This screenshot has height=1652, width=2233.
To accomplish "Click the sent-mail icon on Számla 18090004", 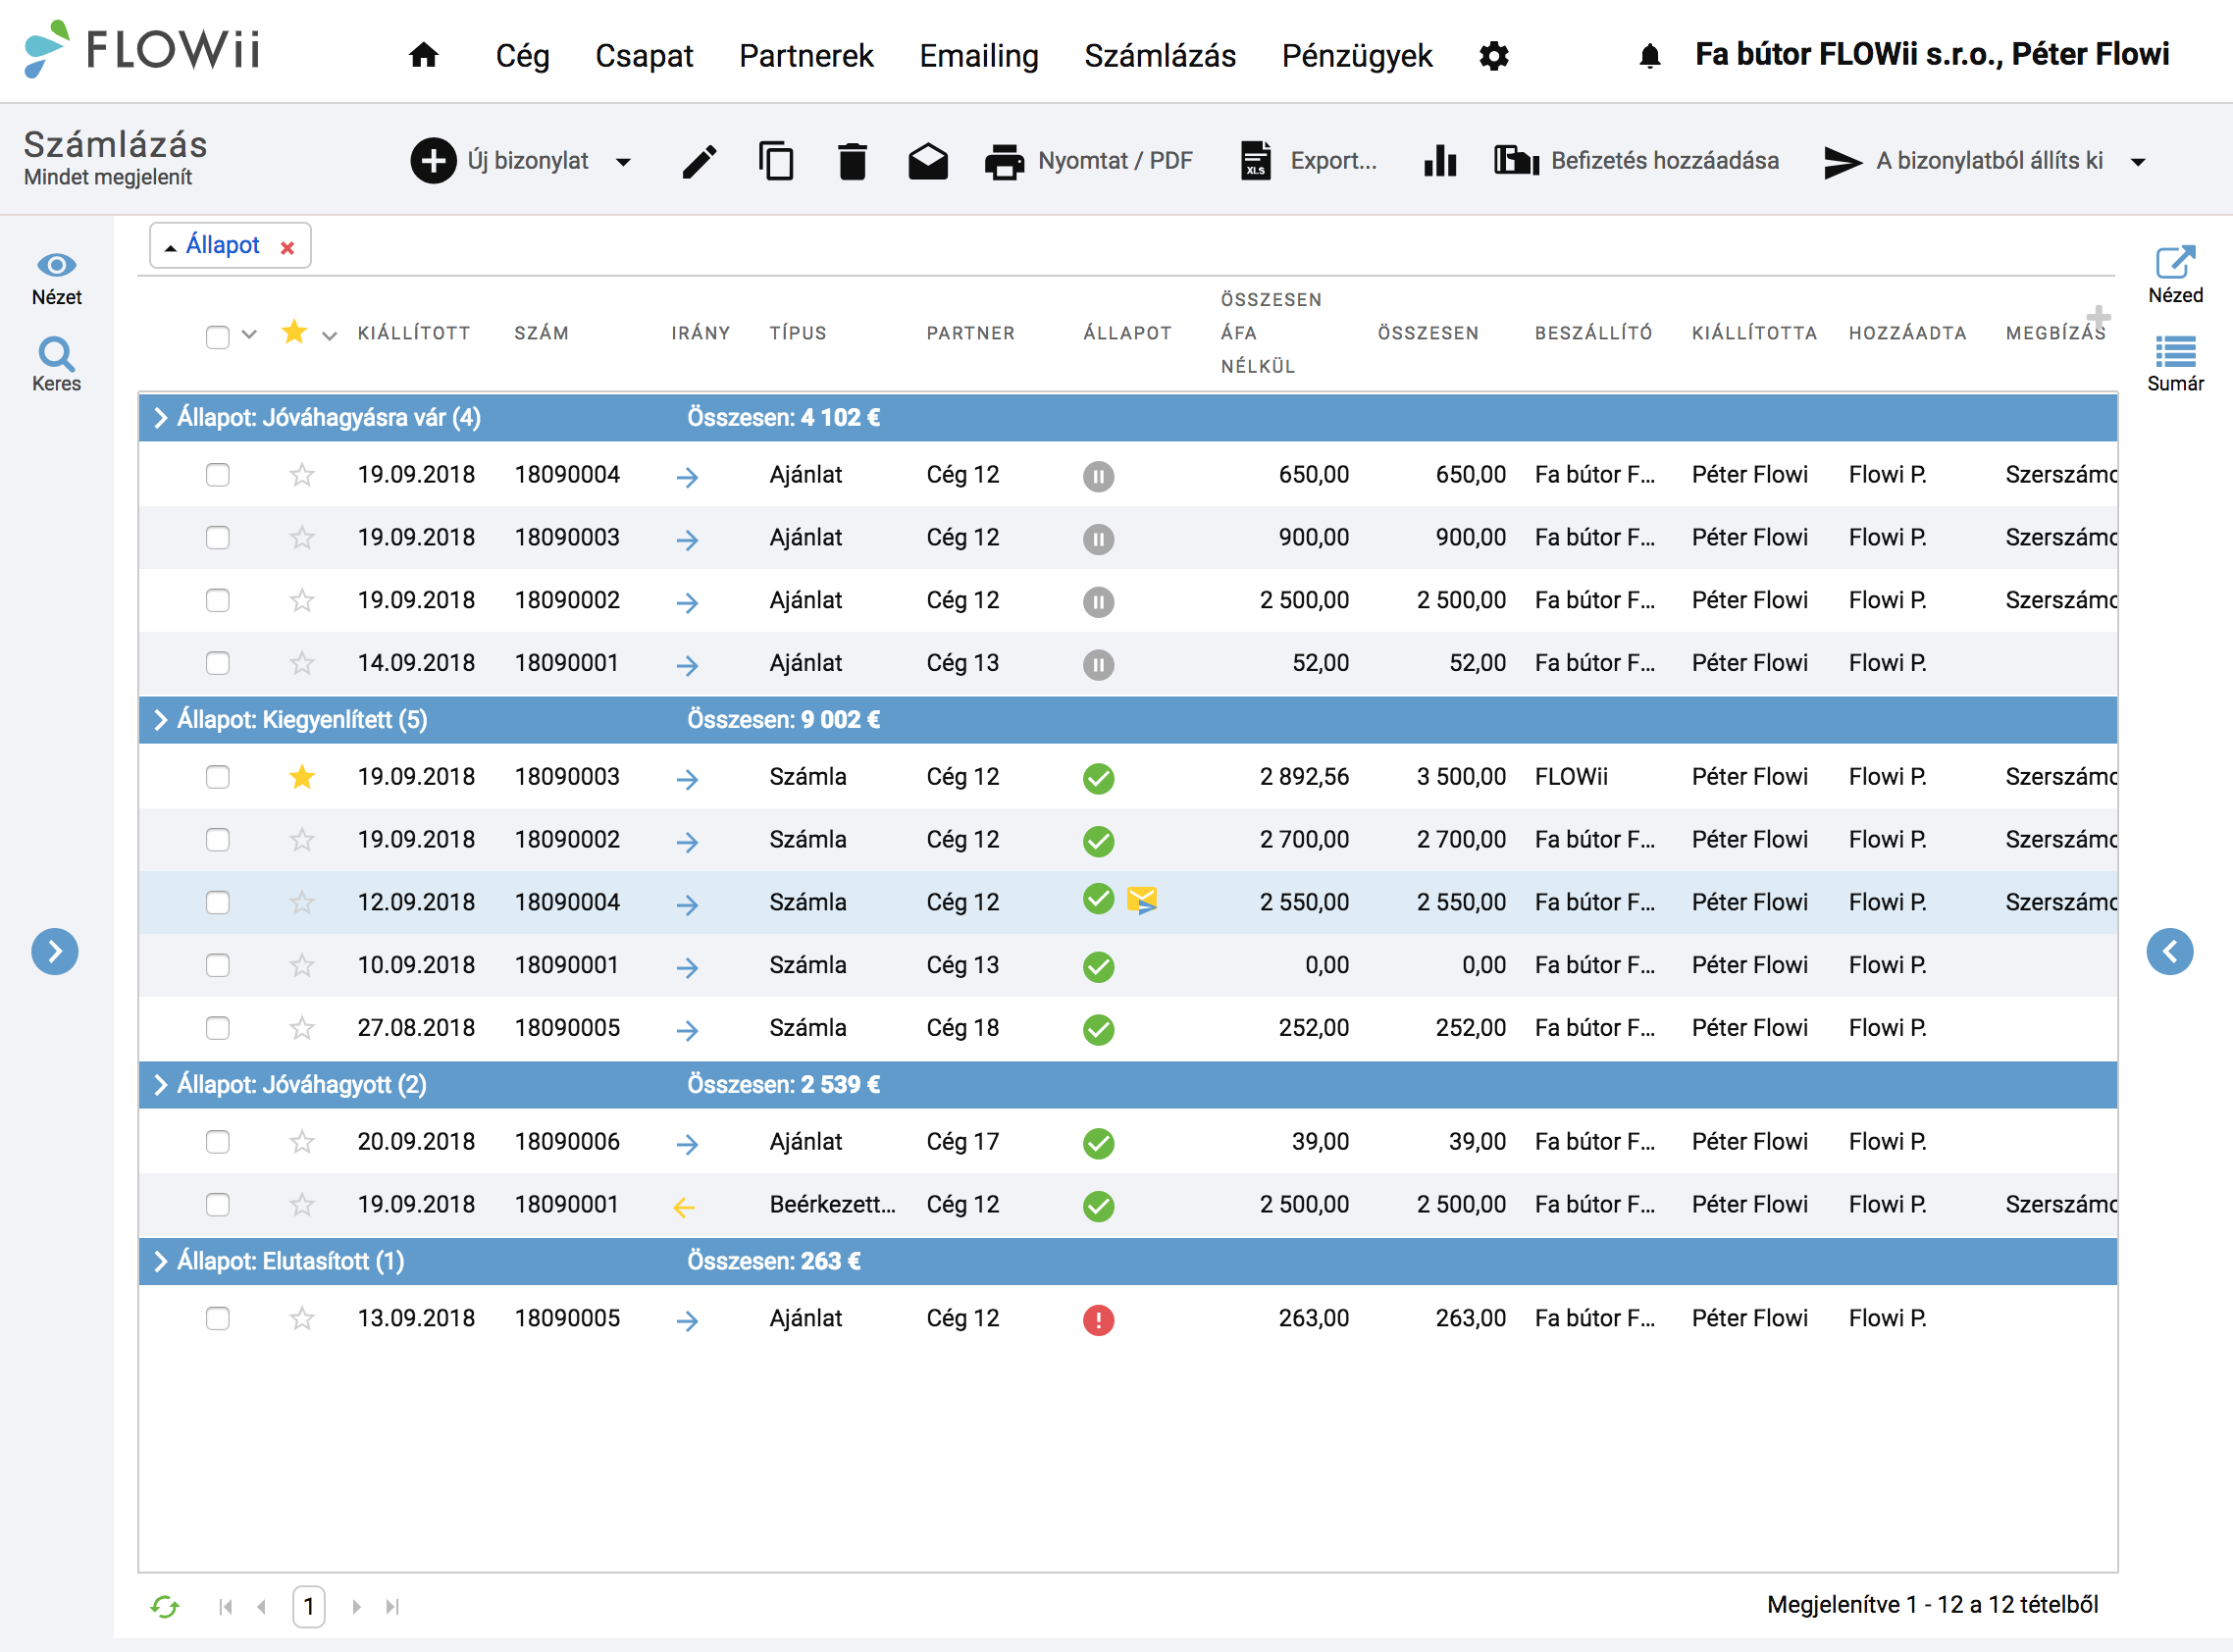I will click(x=1142, y=901).
